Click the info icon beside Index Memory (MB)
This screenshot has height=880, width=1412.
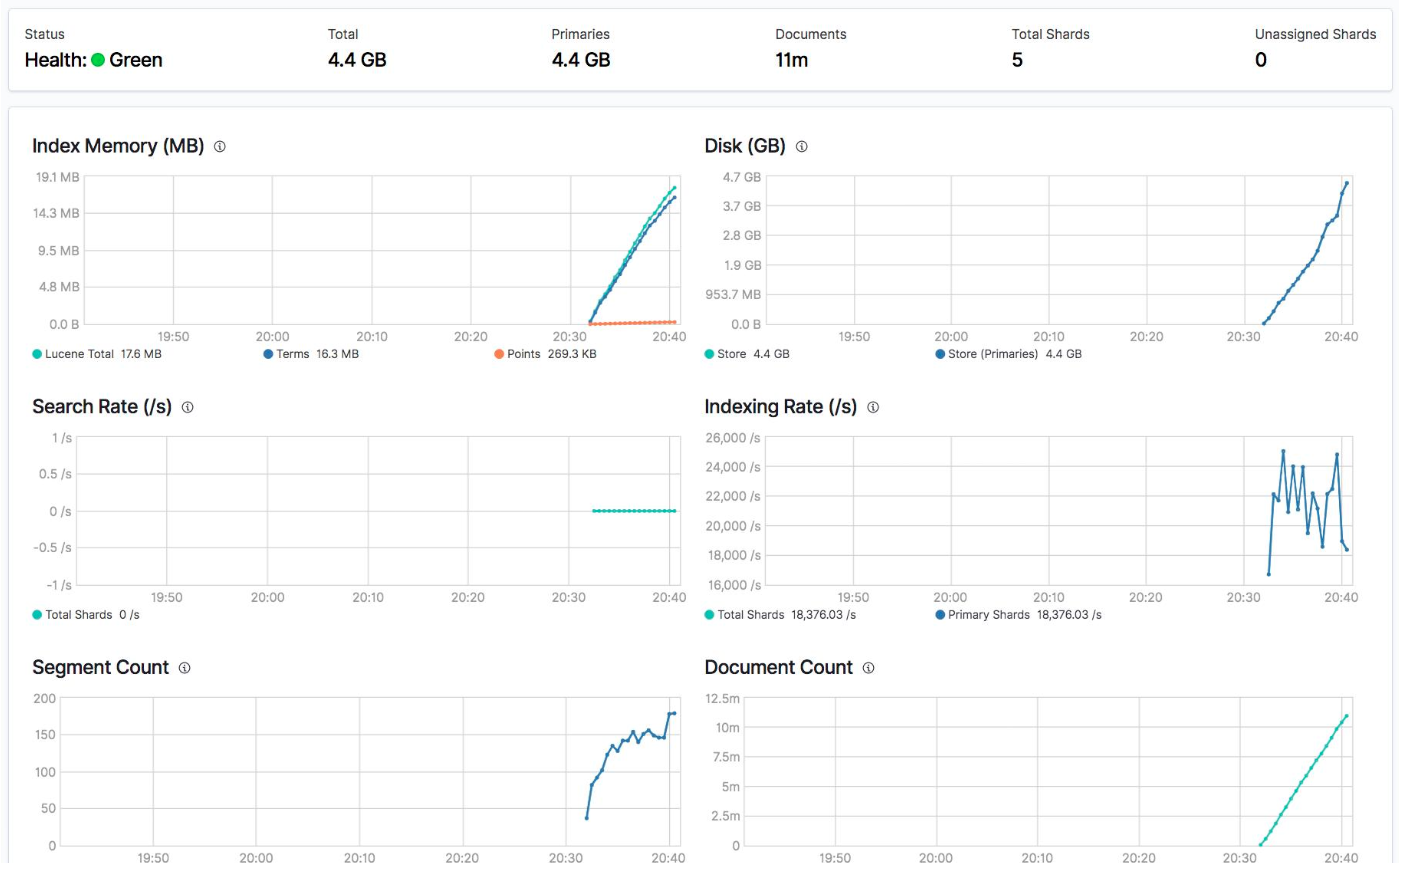(x=220, y=147)
